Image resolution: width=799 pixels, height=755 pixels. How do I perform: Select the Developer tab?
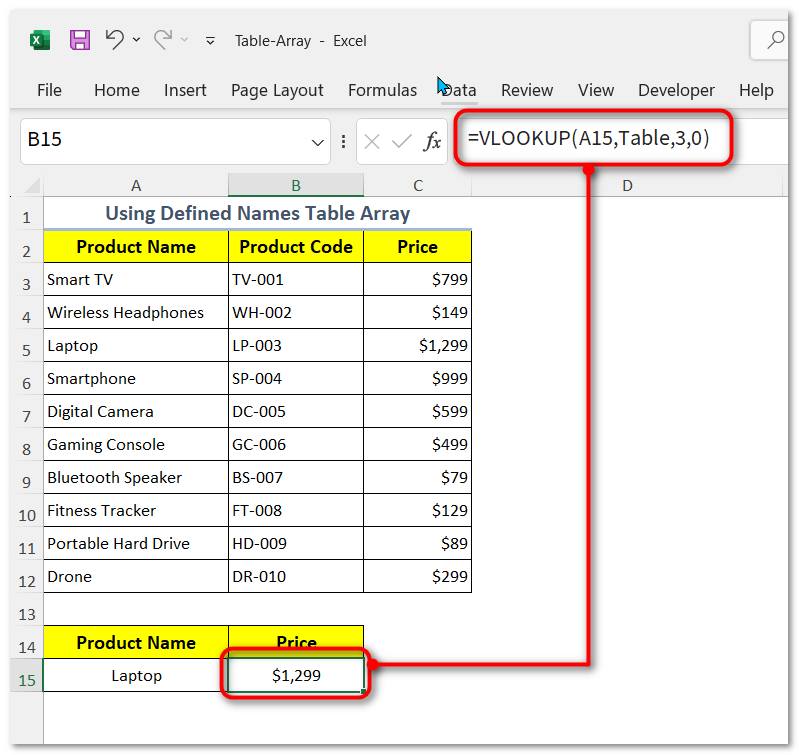[x=676, y=90]
